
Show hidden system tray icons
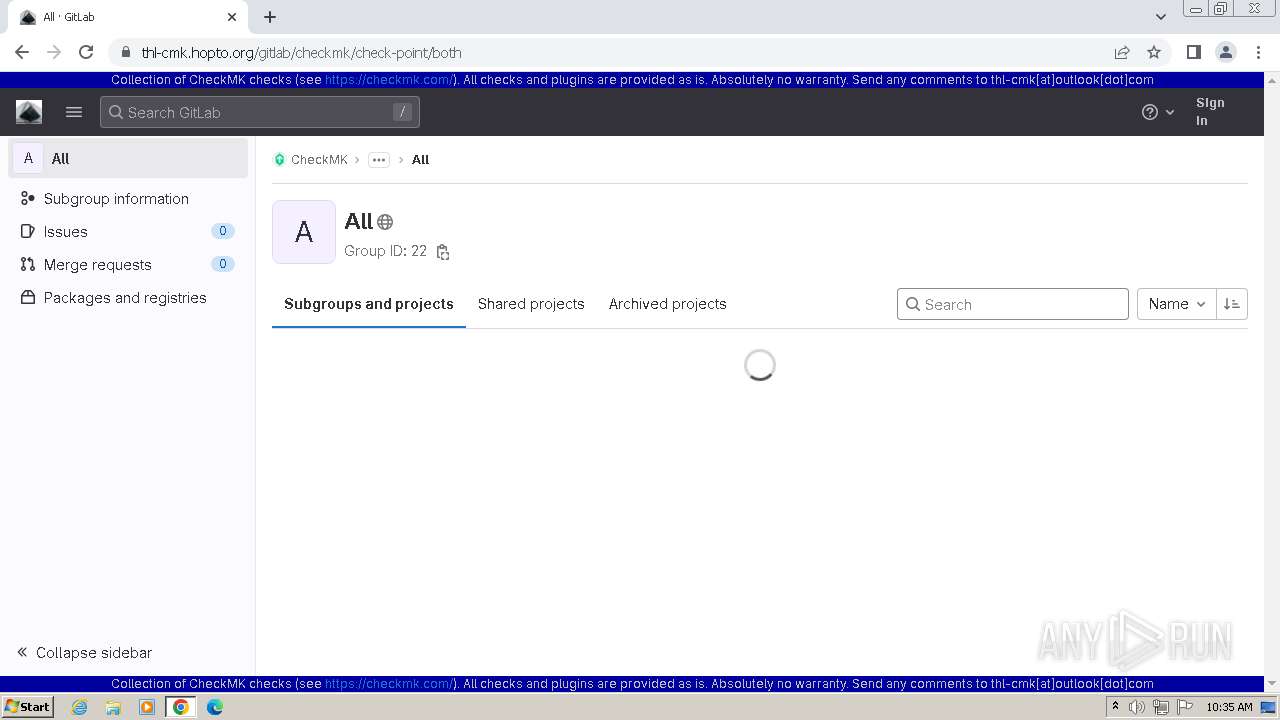[1115, 707]
